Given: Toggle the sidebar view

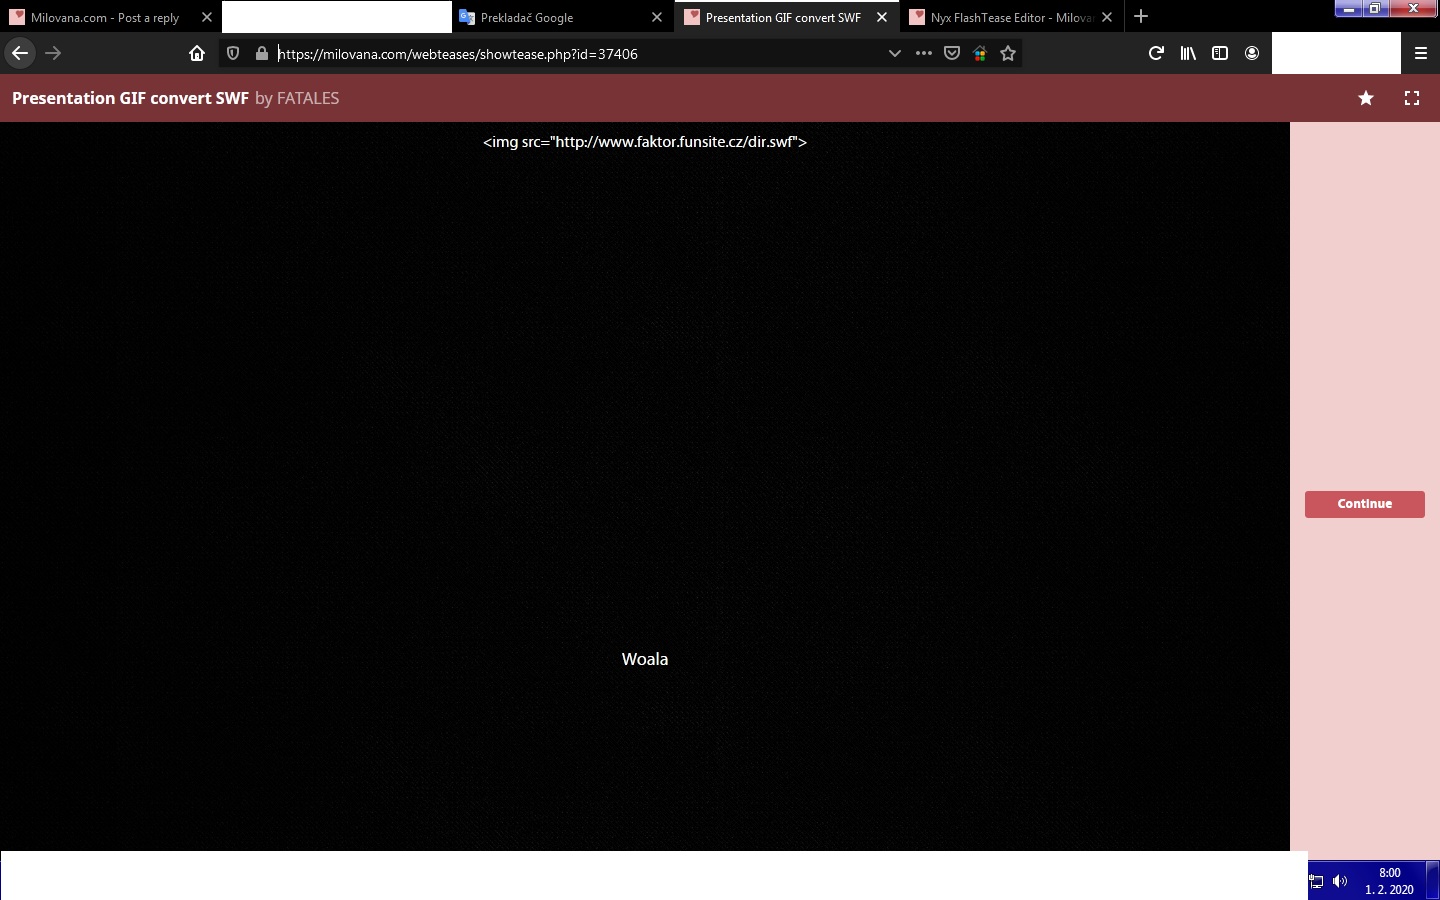Looking at the screenshot, I should tap(1220, 53).
